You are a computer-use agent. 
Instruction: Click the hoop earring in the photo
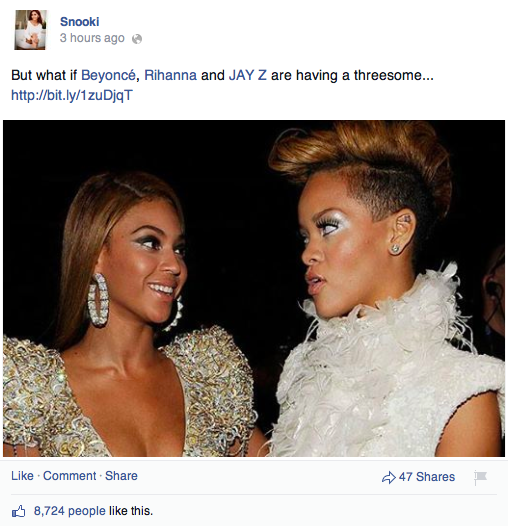[98, 300]
